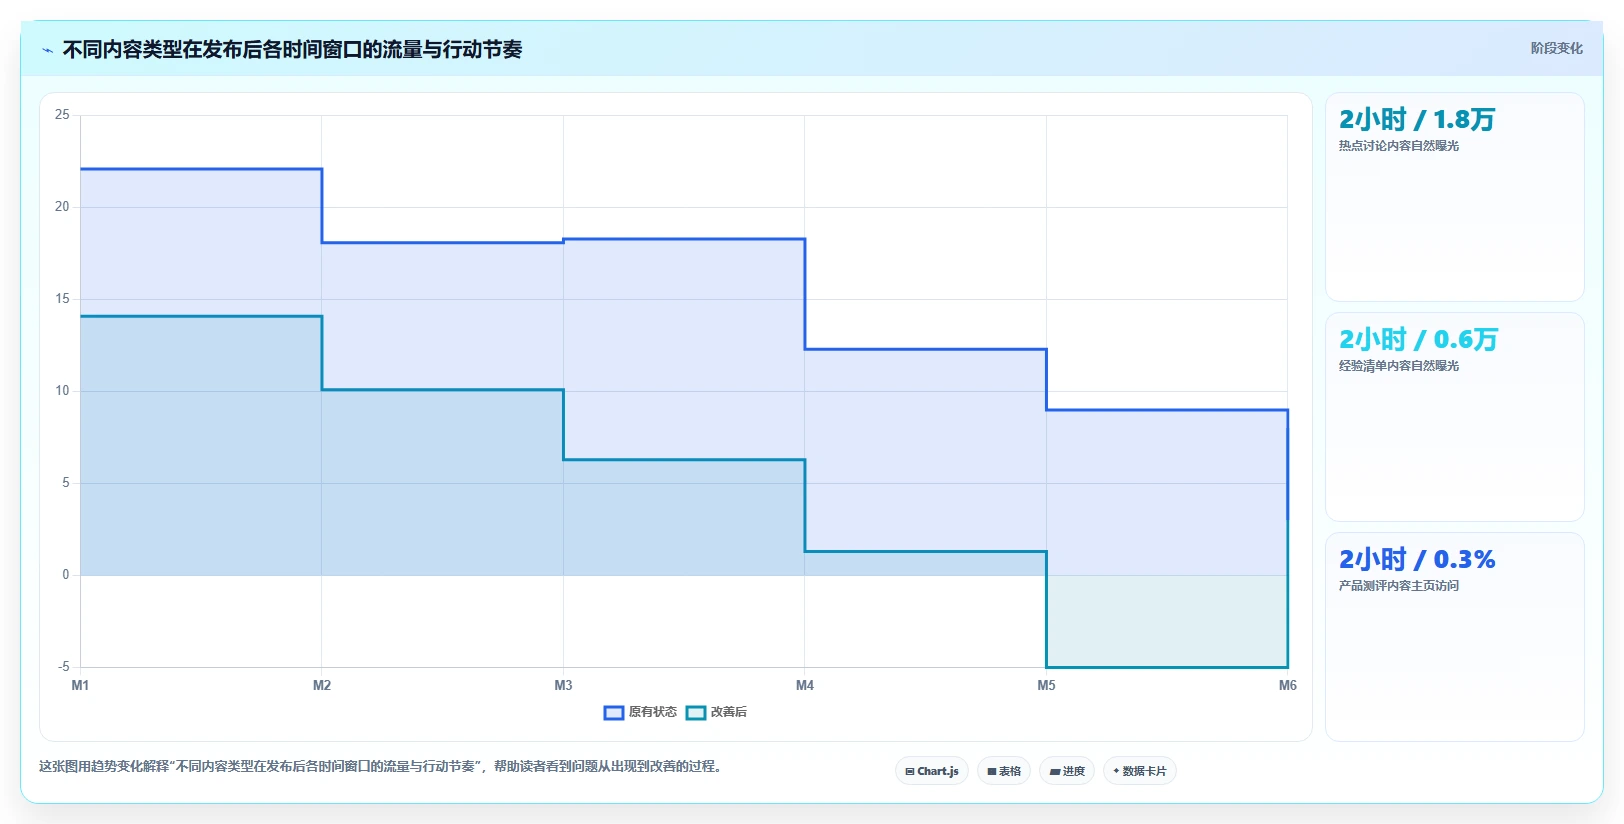Click the M4 x-axis label
Viewport: 1624px width, 824px height.
(805, 685)
